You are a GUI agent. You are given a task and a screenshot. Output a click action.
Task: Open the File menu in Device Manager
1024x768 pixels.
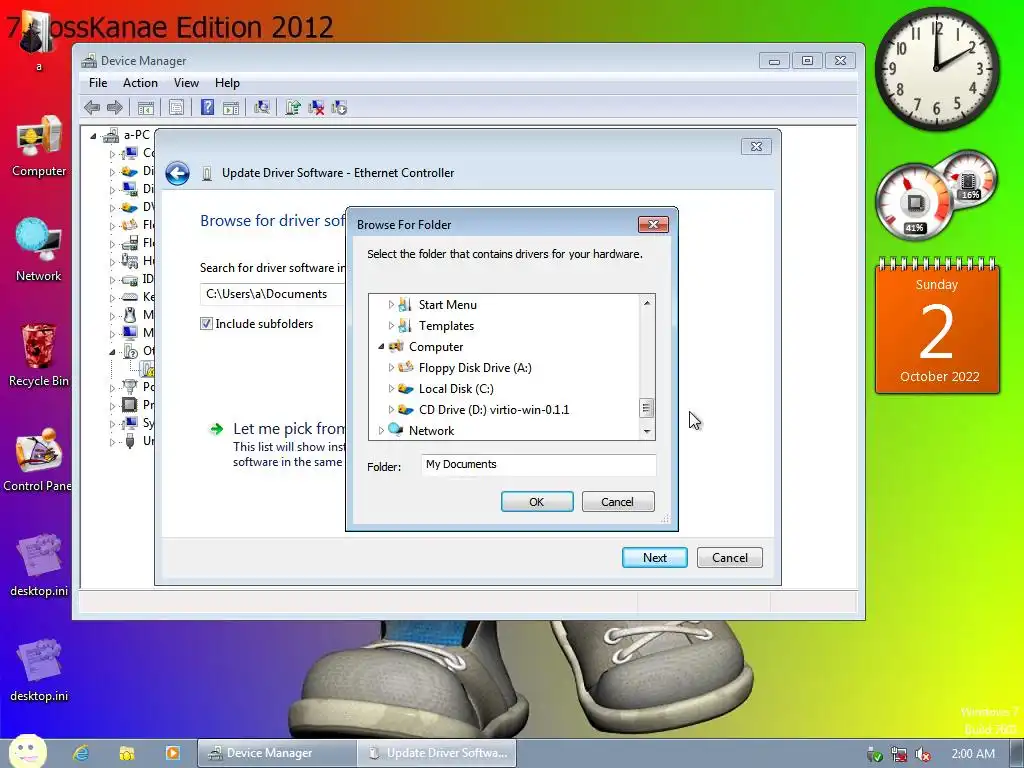click(x=98, y=83)
